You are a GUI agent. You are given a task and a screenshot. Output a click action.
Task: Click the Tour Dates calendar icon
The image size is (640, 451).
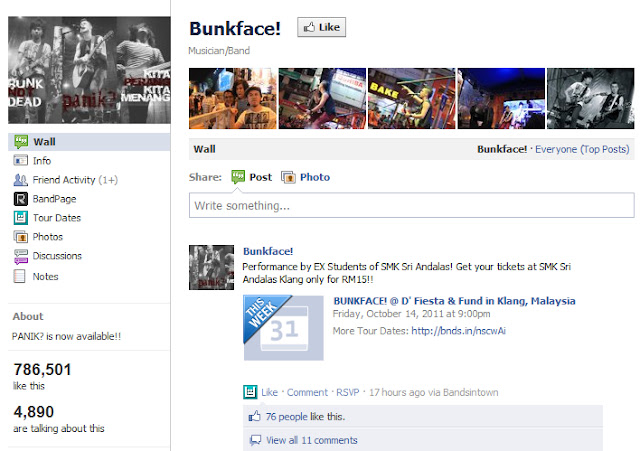pos(21,218)
